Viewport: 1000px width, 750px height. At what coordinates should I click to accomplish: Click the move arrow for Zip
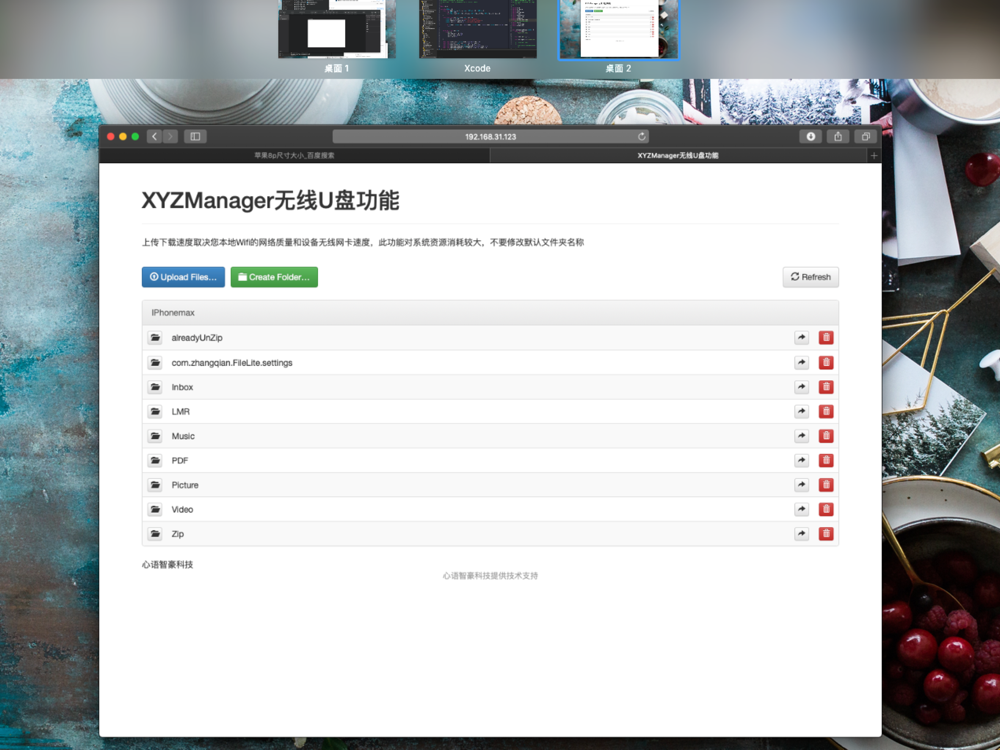click(x=802, y=534)
